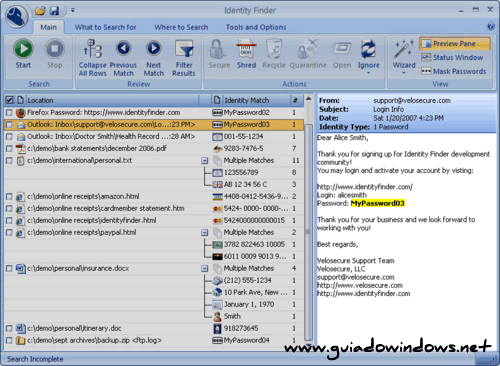The width and height of the screenshot is (500, 366).
Task: Sort by the Location column header
Action: point(113,100)
